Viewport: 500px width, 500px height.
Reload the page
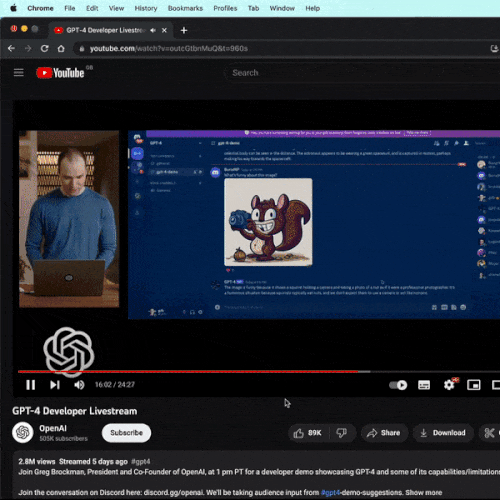45,49
